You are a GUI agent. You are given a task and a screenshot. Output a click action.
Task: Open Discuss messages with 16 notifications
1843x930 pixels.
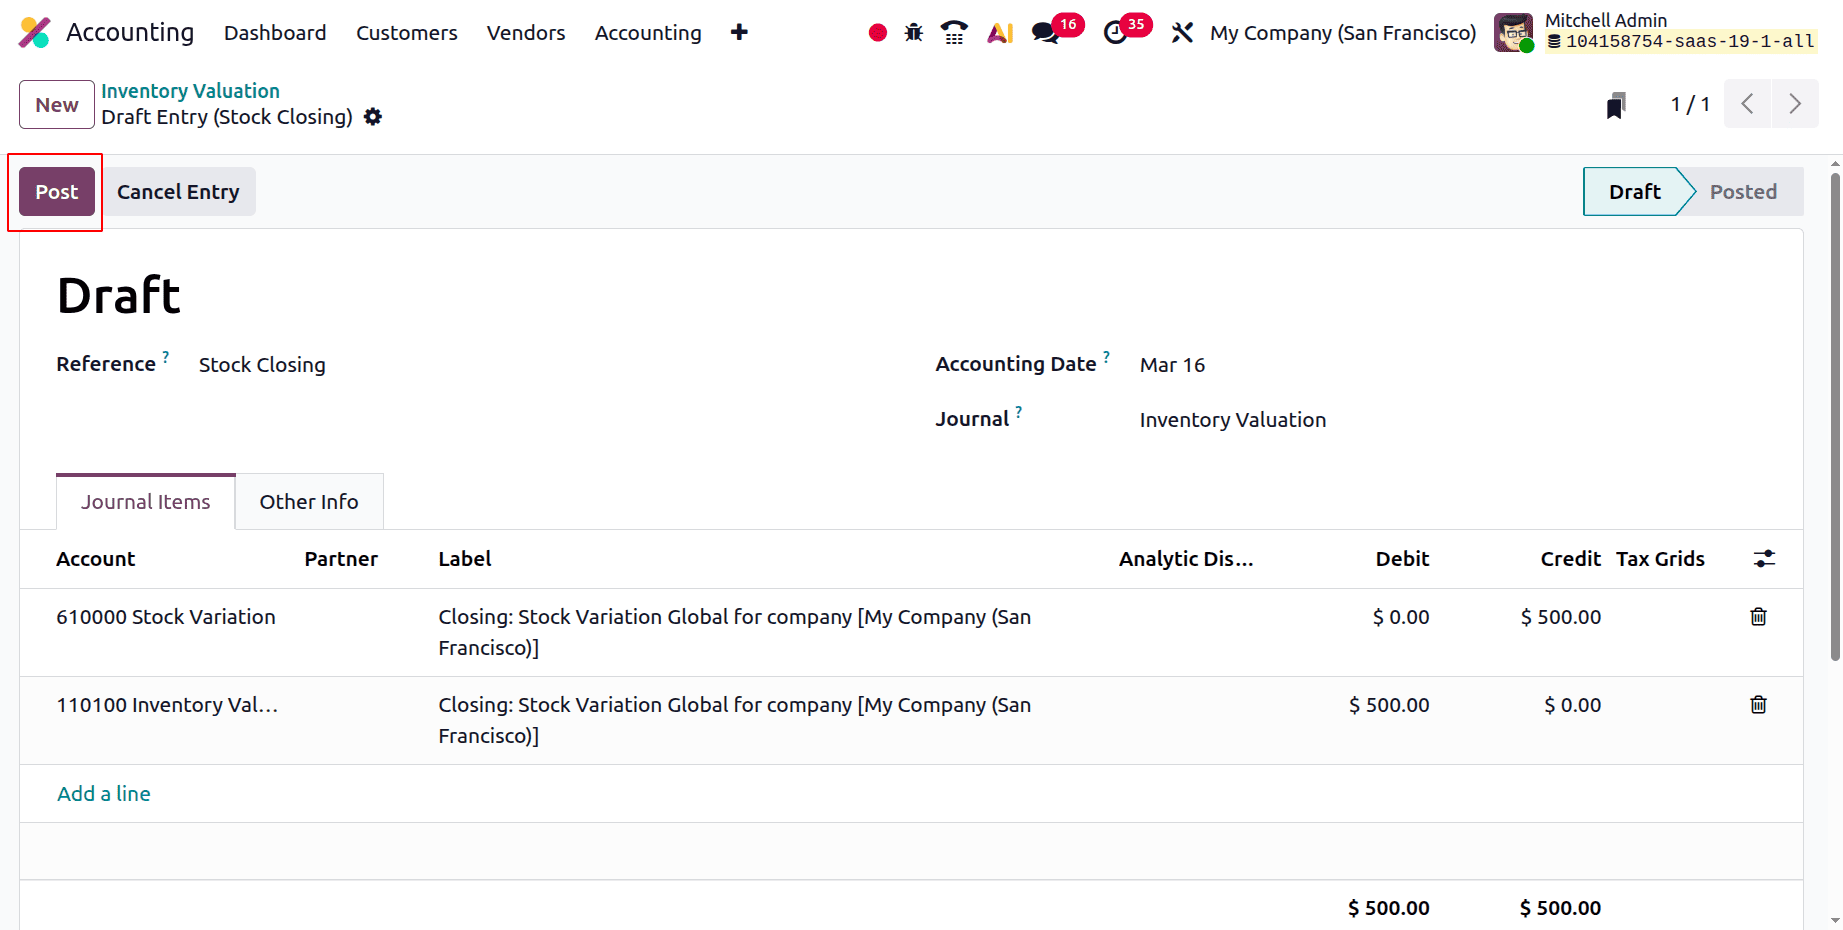(x=1045, y=32)
